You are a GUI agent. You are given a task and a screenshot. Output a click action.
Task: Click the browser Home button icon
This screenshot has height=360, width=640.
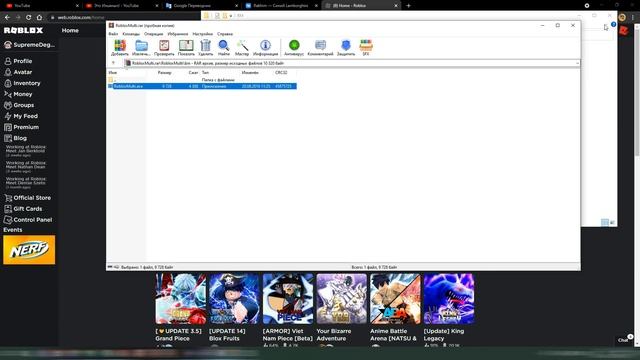pyautogui.click(x=39, y=17)
